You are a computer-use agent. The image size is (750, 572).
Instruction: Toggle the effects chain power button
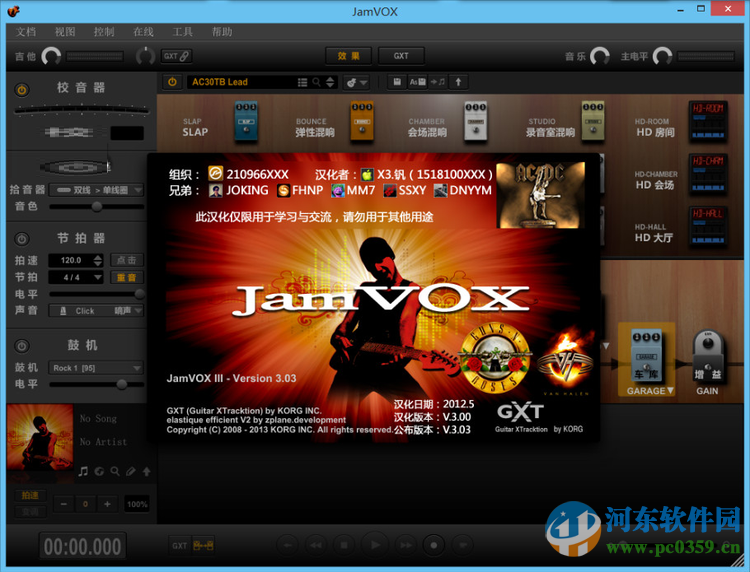pos(172,82)
